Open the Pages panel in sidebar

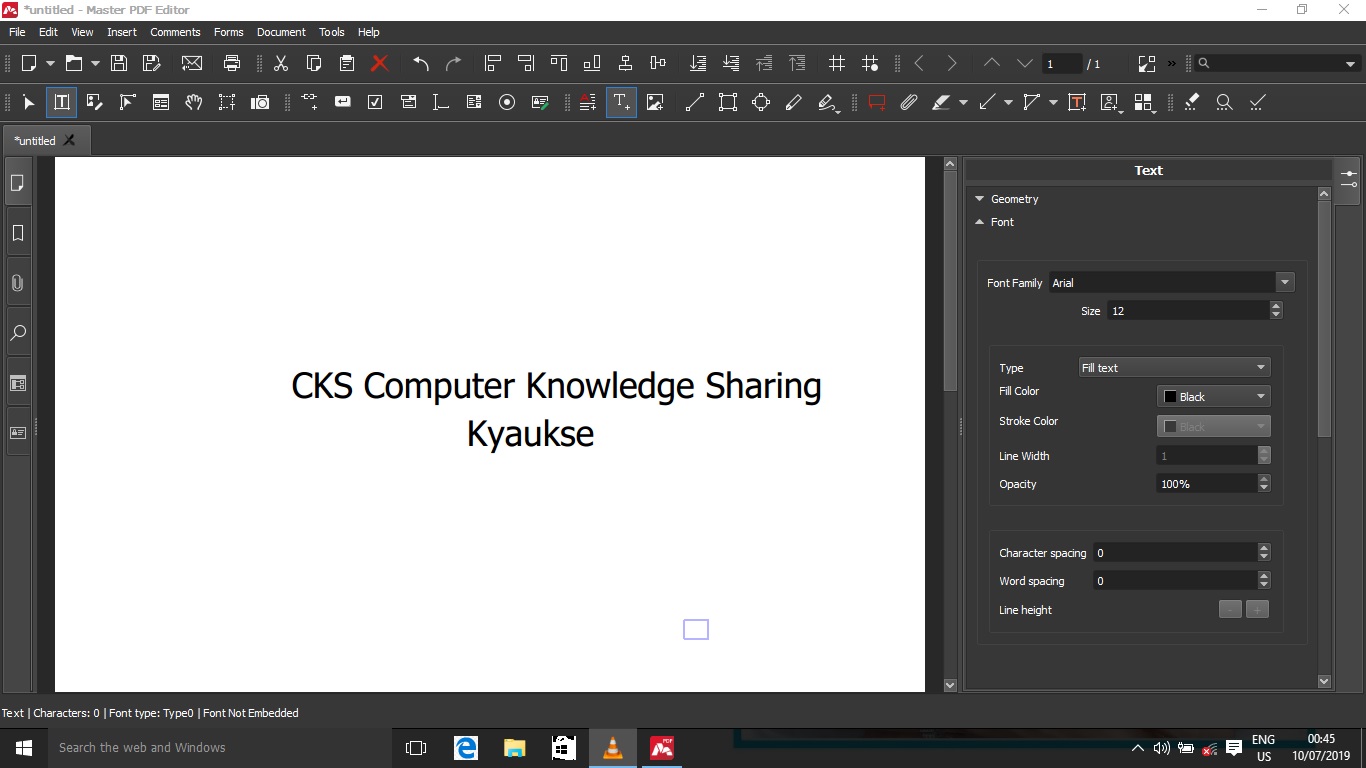click(x=18, y=183)
